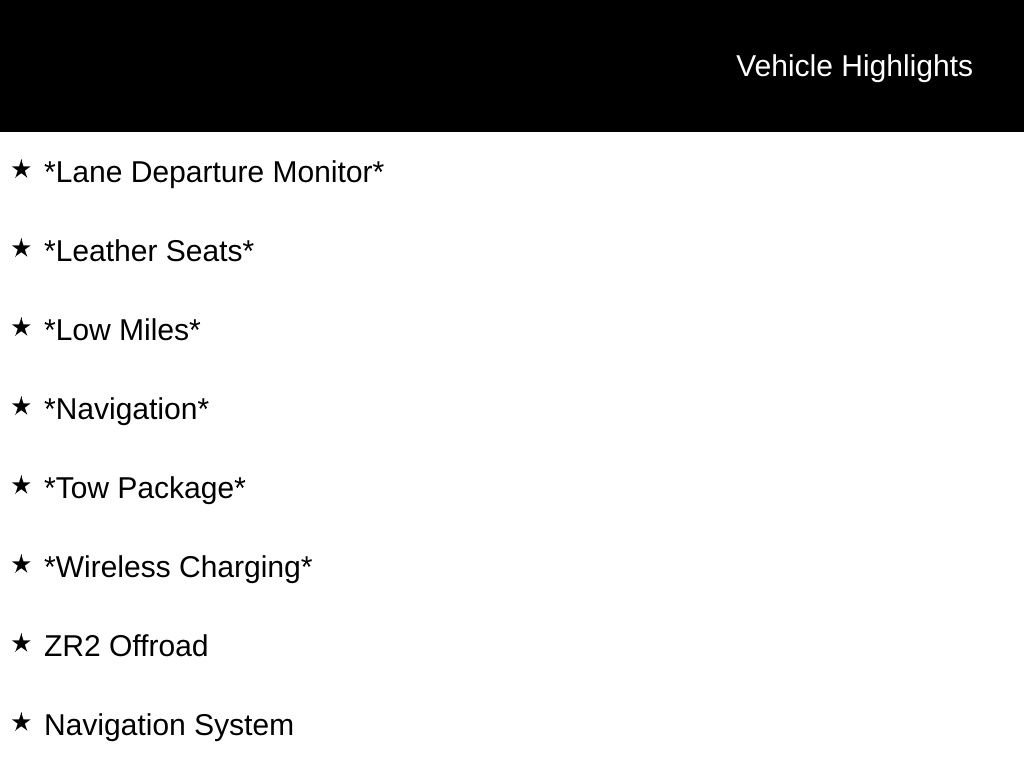
Task: Click the star icon beside Navigation System
Action: click(x=21, y=723)
